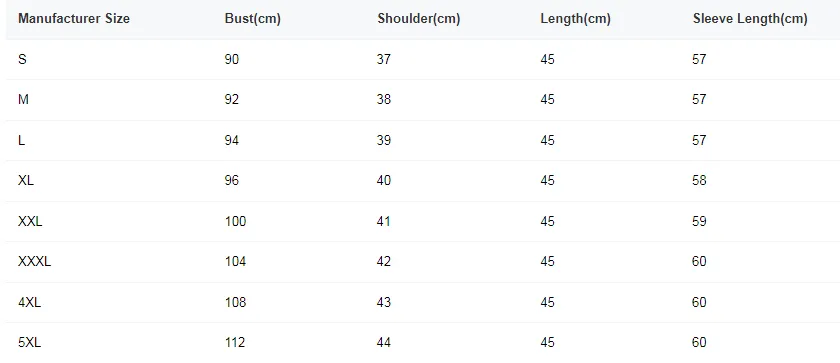
Task: Select the XXL size row label
Action: 30,221
